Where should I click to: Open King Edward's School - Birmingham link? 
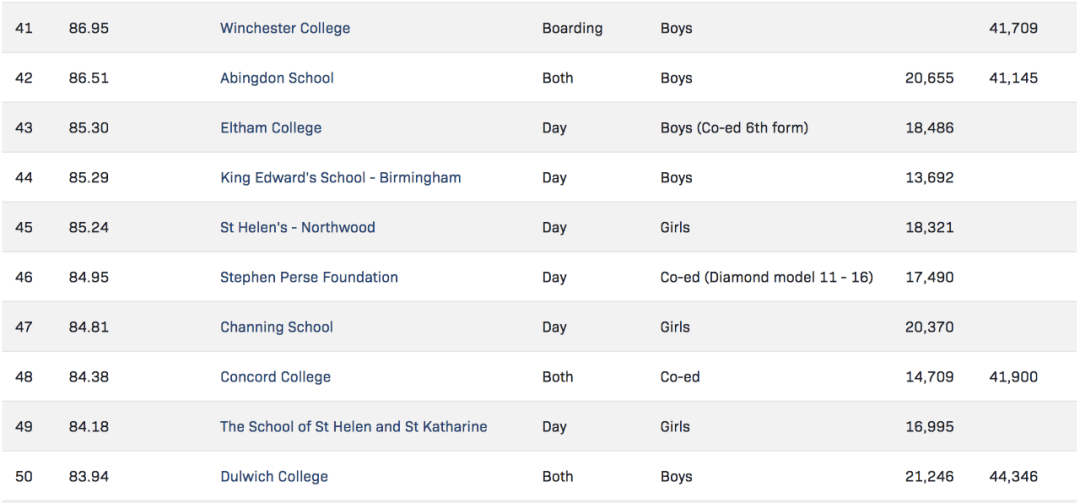click(340, 178)
